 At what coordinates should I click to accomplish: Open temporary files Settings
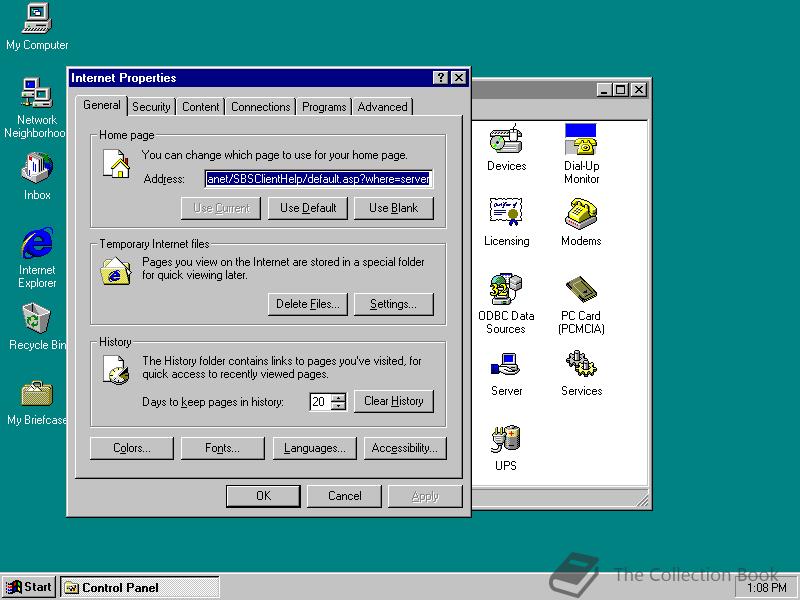click(393, 304)
